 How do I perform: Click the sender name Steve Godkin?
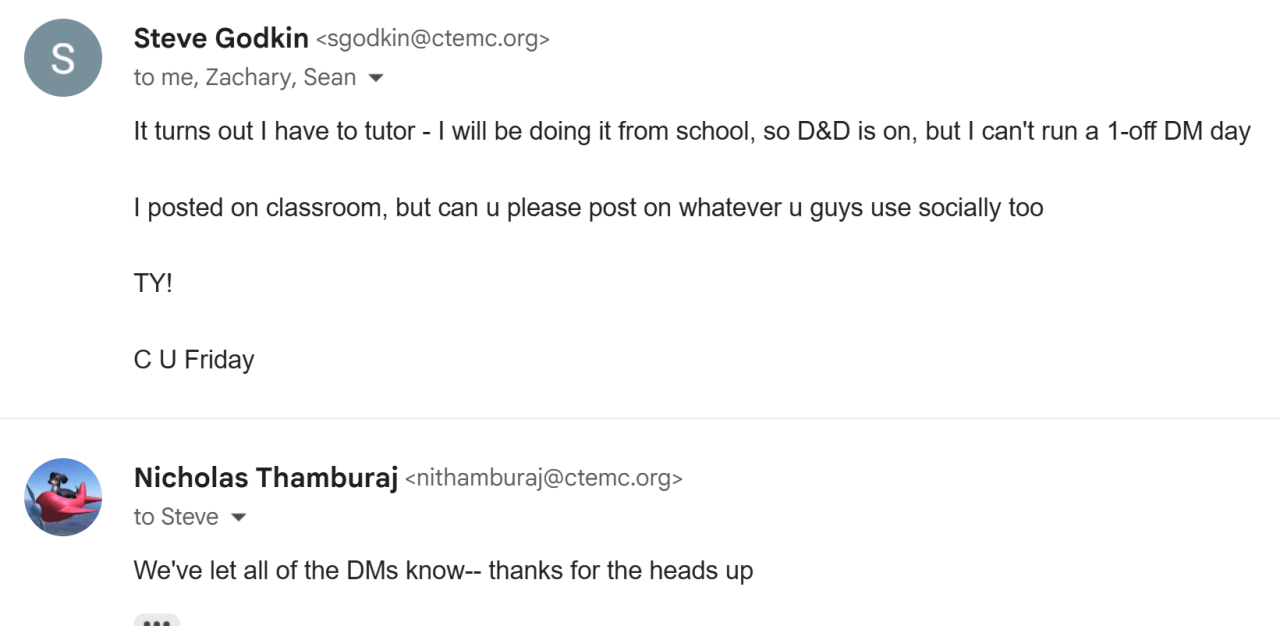(221, 39)
